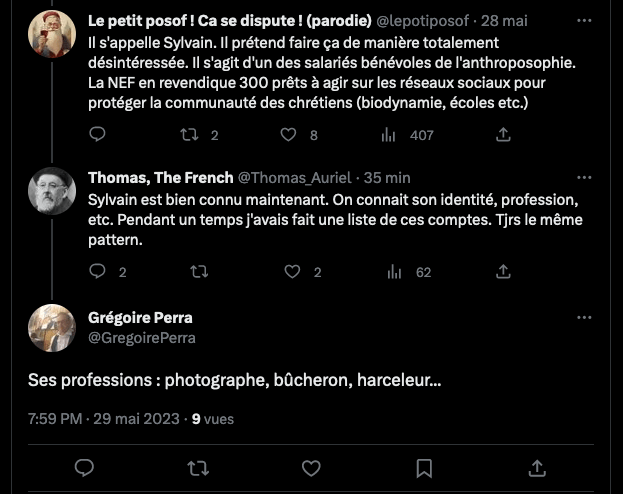Reply to Thomas, The French tweet
The image size is (623, 494).
(98, 271)
